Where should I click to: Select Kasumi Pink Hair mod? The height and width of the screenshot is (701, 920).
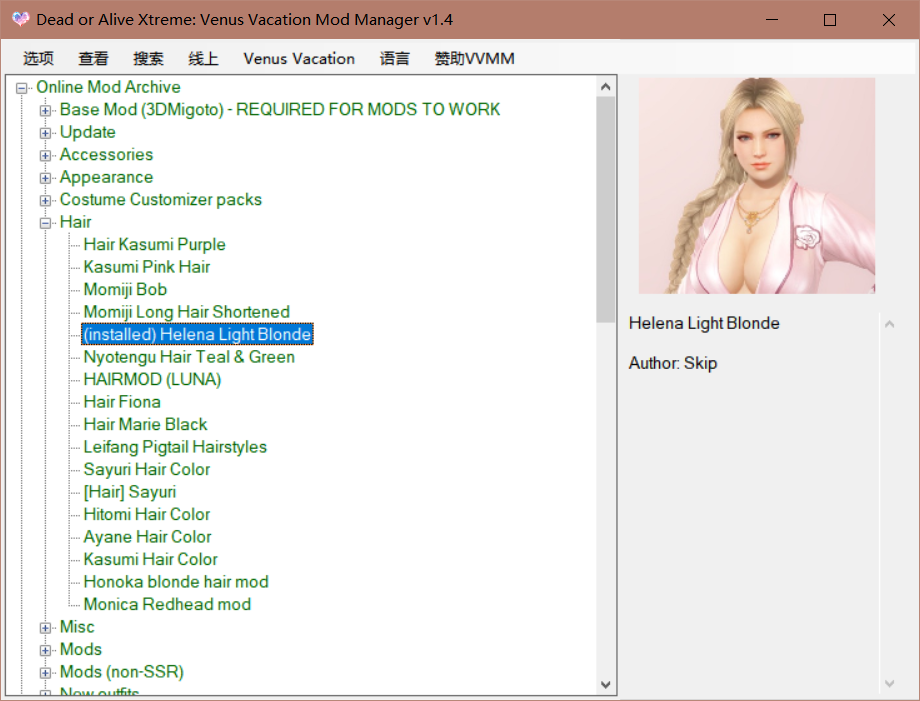pyautogui.click(x=147, y=267)
